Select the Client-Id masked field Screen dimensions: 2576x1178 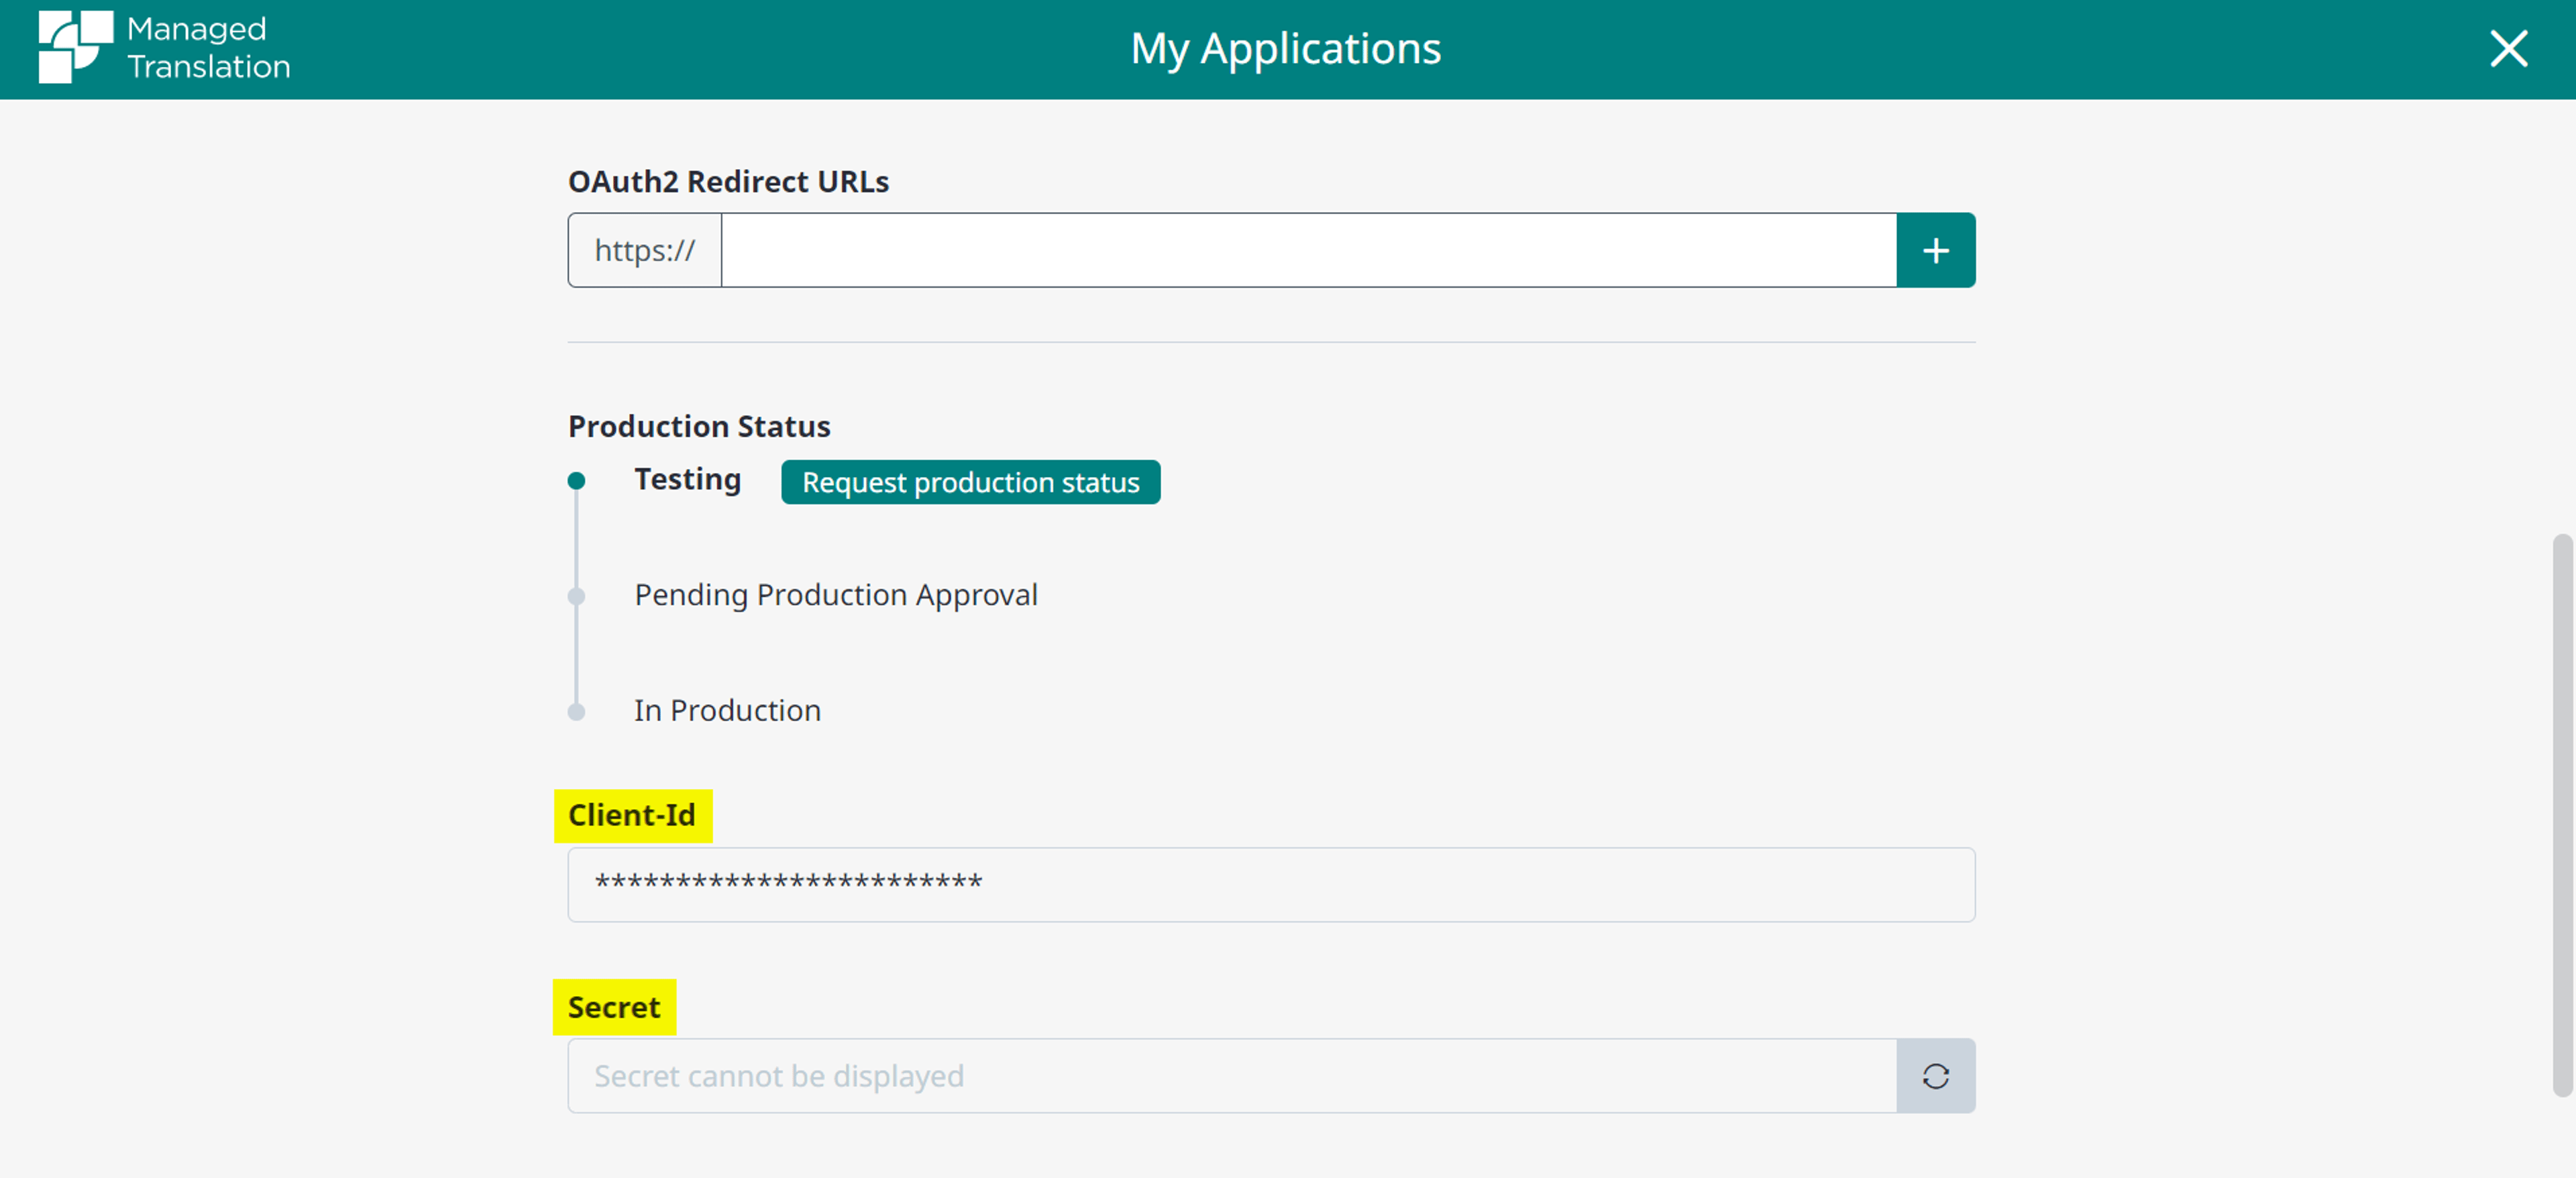click(1271, 884)
